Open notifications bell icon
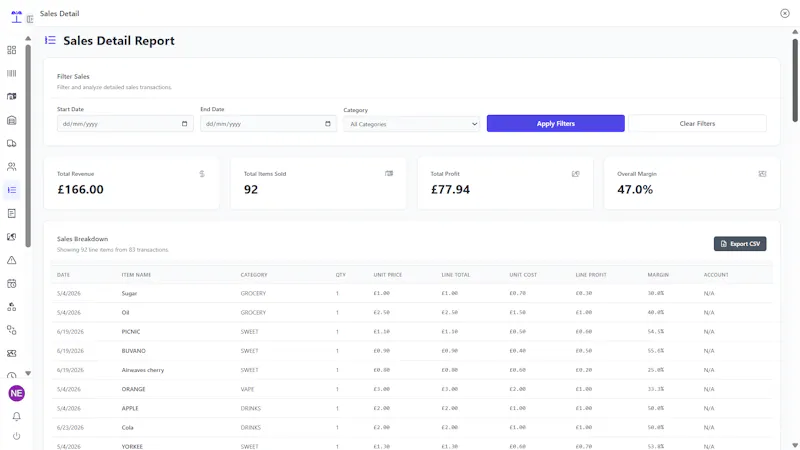 (x=16, y=416)
